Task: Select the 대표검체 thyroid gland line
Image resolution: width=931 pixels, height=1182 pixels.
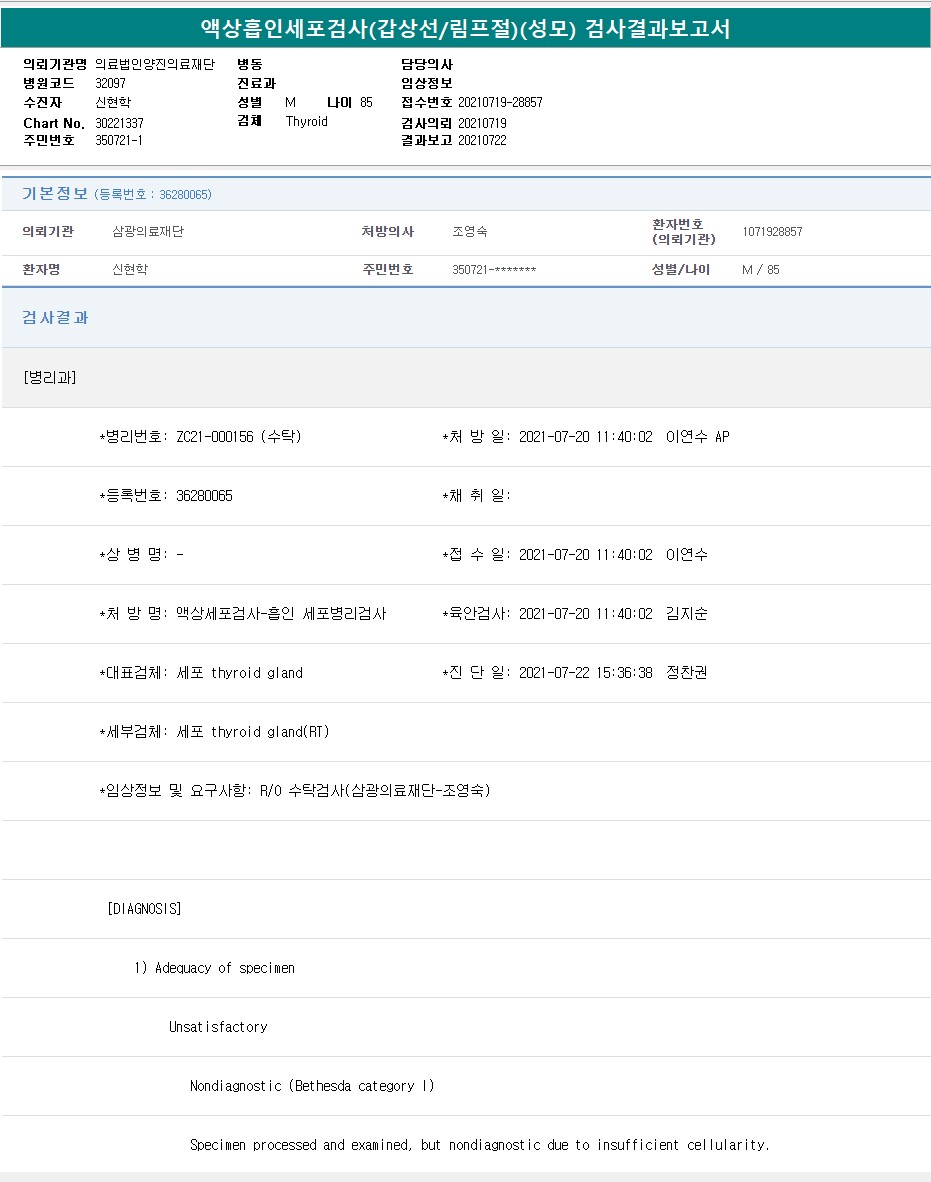Action: (201, 673)
